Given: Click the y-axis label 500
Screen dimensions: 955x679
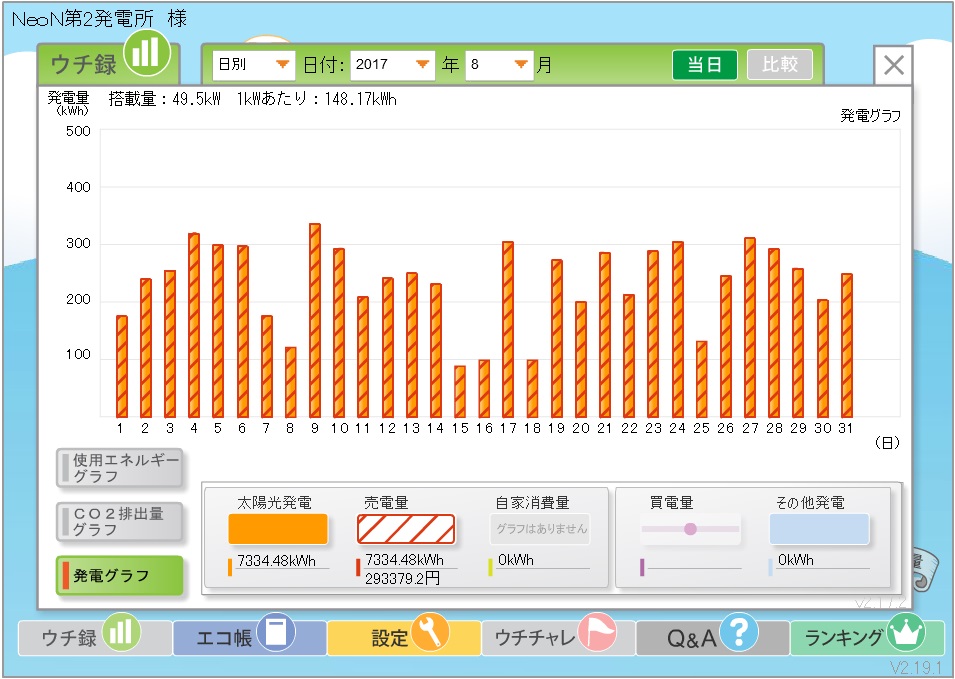Looking at the screenshot, I should click(x=78, y=131).
